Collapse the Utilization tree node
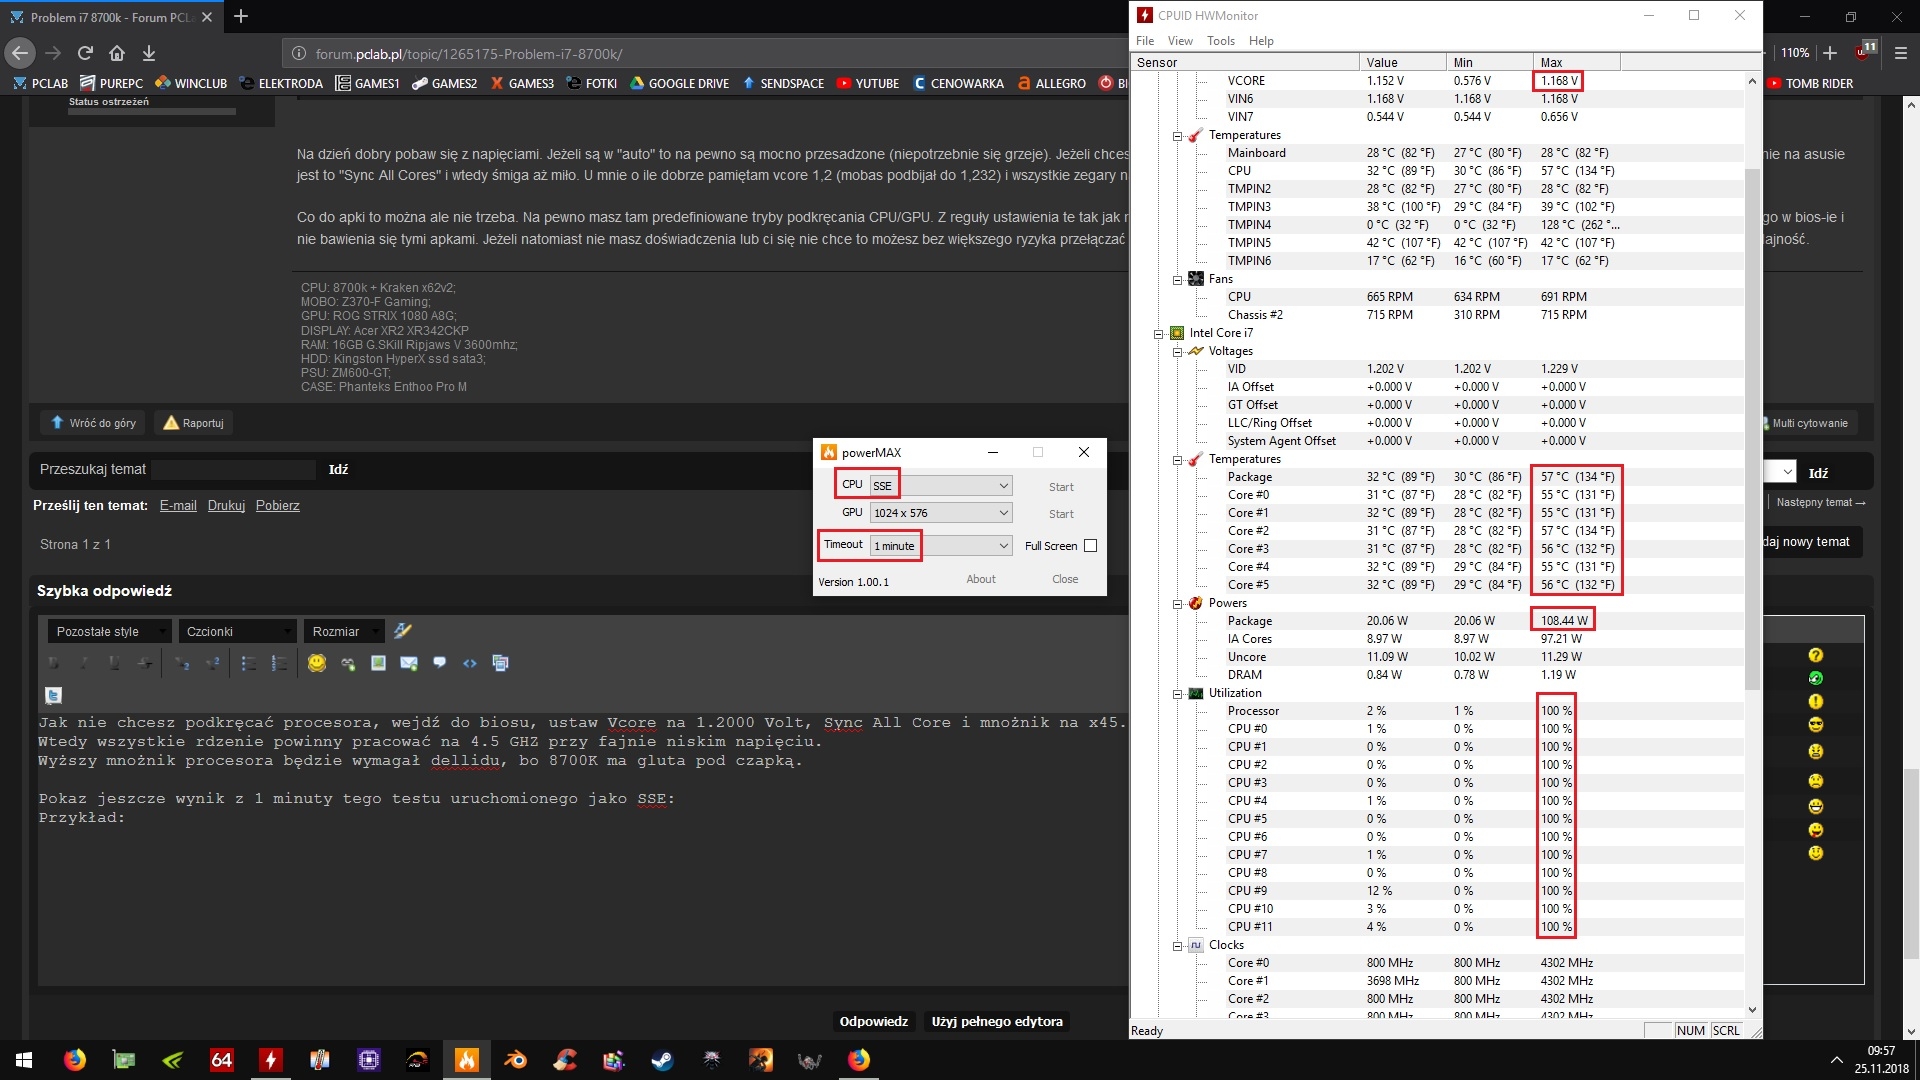Viewport: 1920px width, 1080px height. click(1177, 694)
